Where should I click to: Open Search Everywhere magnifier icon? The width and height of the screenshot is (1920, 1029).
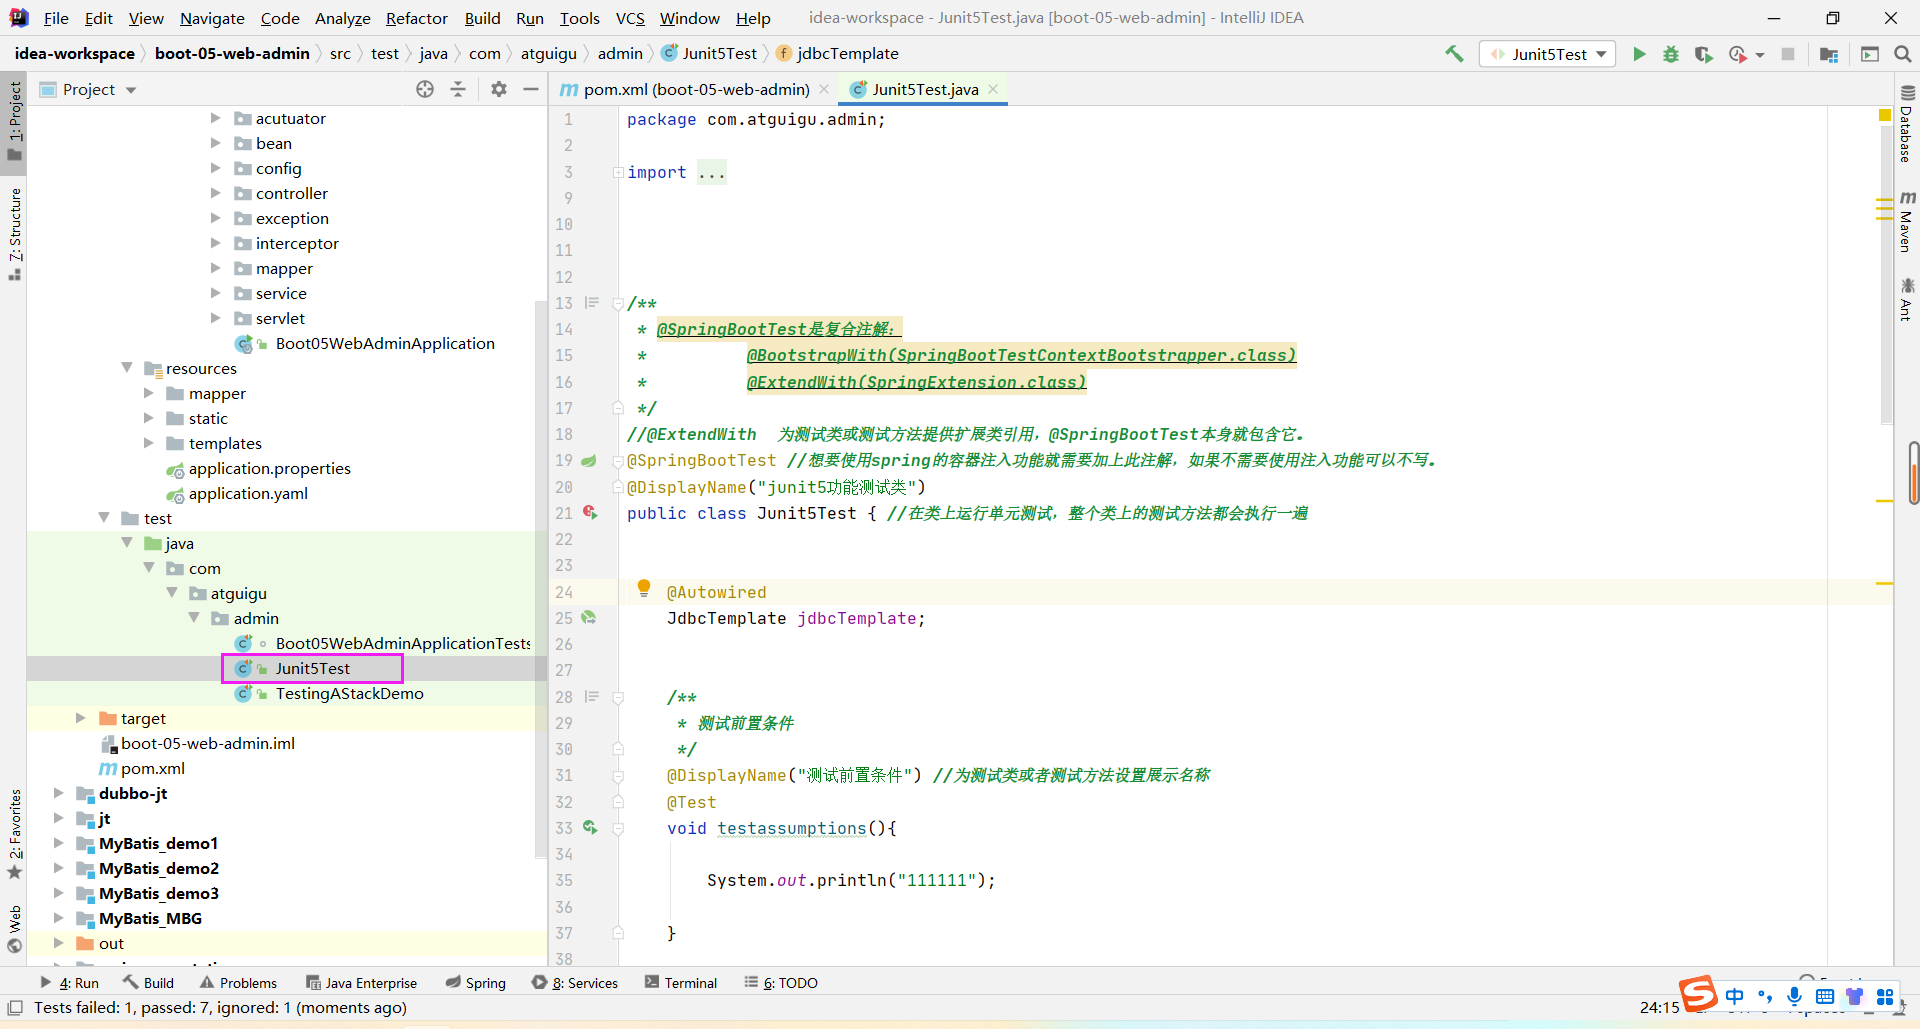click(1903, 54)
